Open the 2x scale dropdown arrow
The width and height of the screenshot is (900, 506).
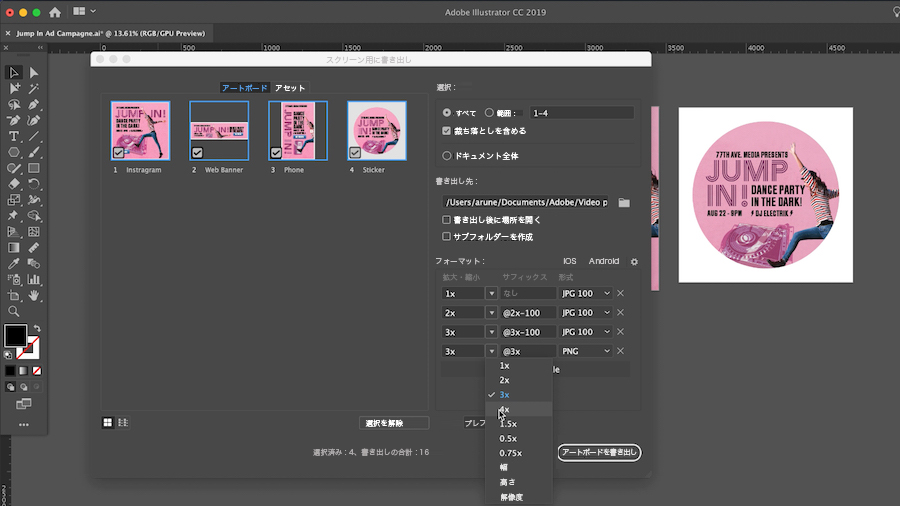(x=491, y=313)
